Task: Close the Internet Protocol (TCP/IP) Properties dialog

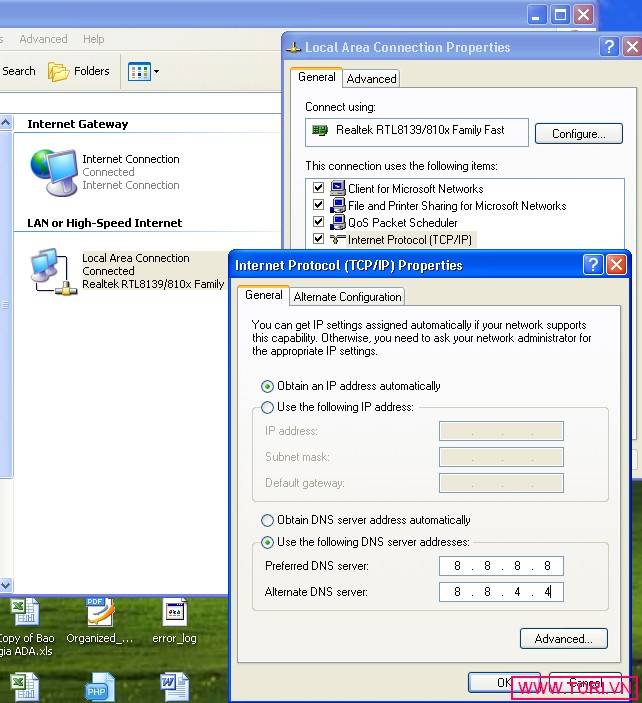Action: point(616,265)
